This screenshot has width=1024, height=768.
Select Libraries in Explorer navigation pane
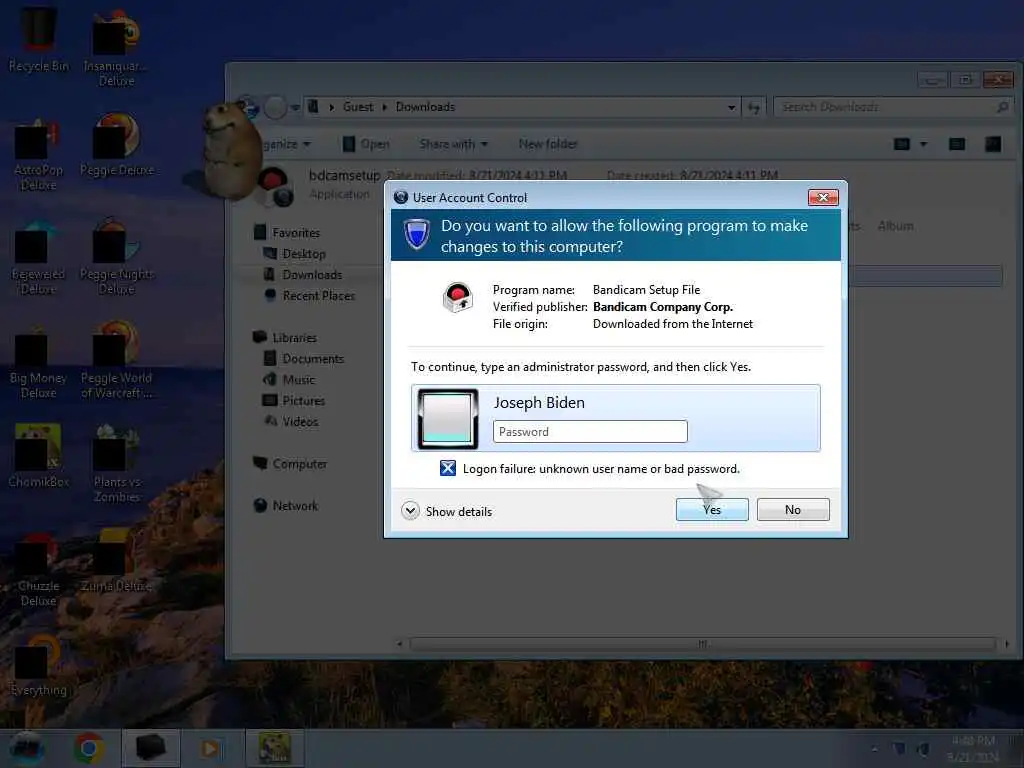point(295,338)
